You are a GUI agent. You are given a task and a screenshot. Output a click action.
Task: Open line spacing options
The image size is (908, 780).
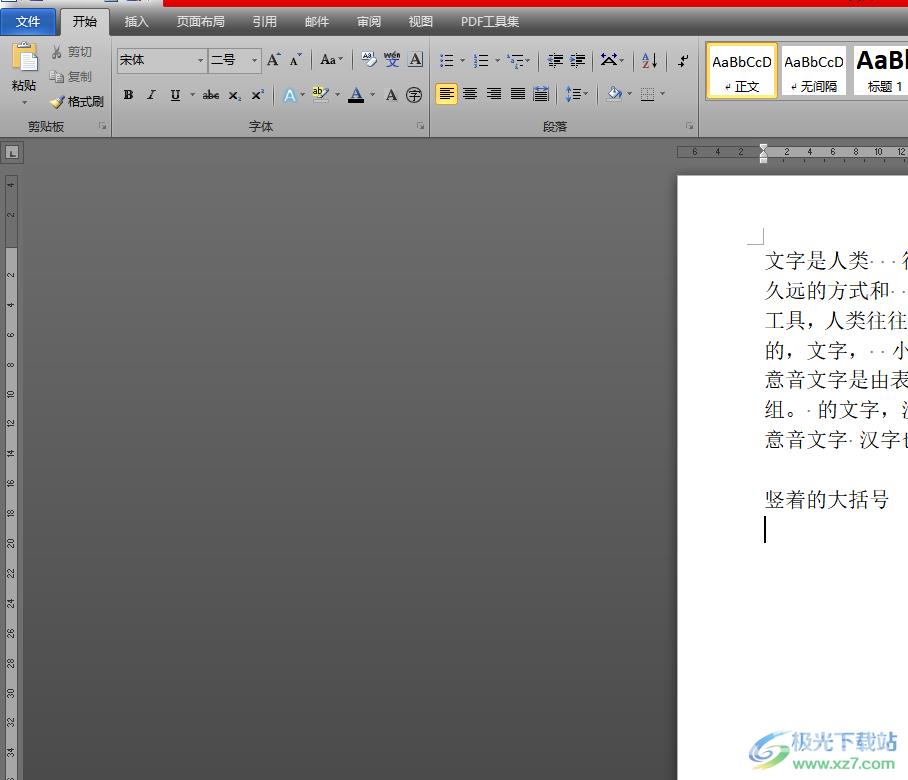[x=572, y=94]
